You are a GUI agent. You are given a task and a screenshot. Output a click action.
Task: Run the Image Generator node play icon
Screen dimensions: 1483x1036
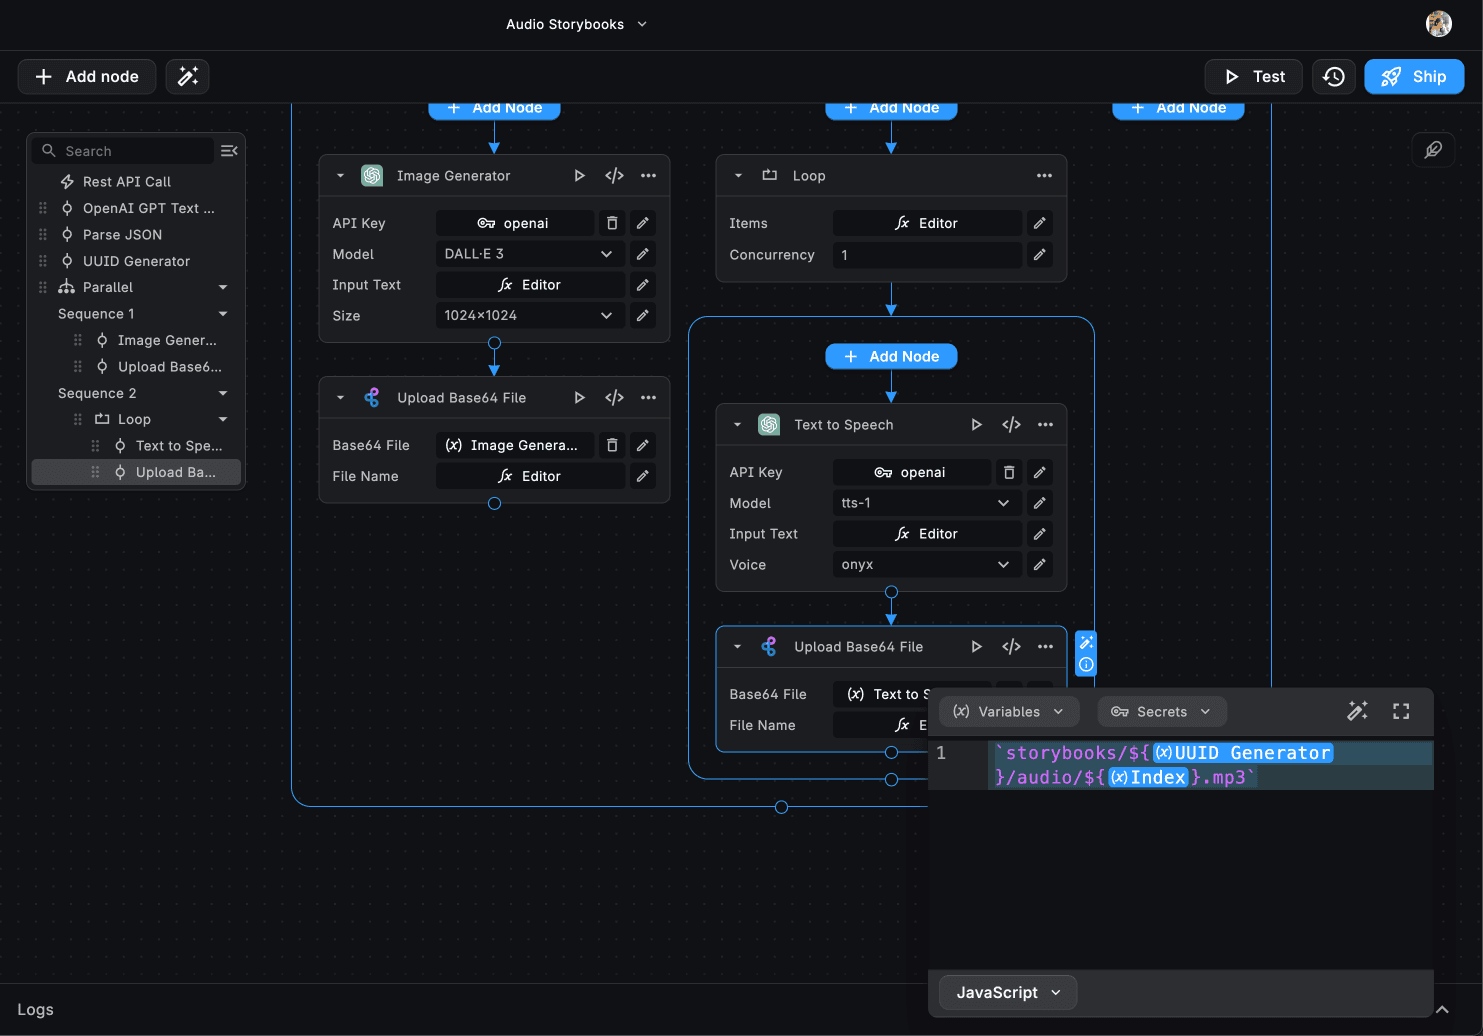point(579,176)
